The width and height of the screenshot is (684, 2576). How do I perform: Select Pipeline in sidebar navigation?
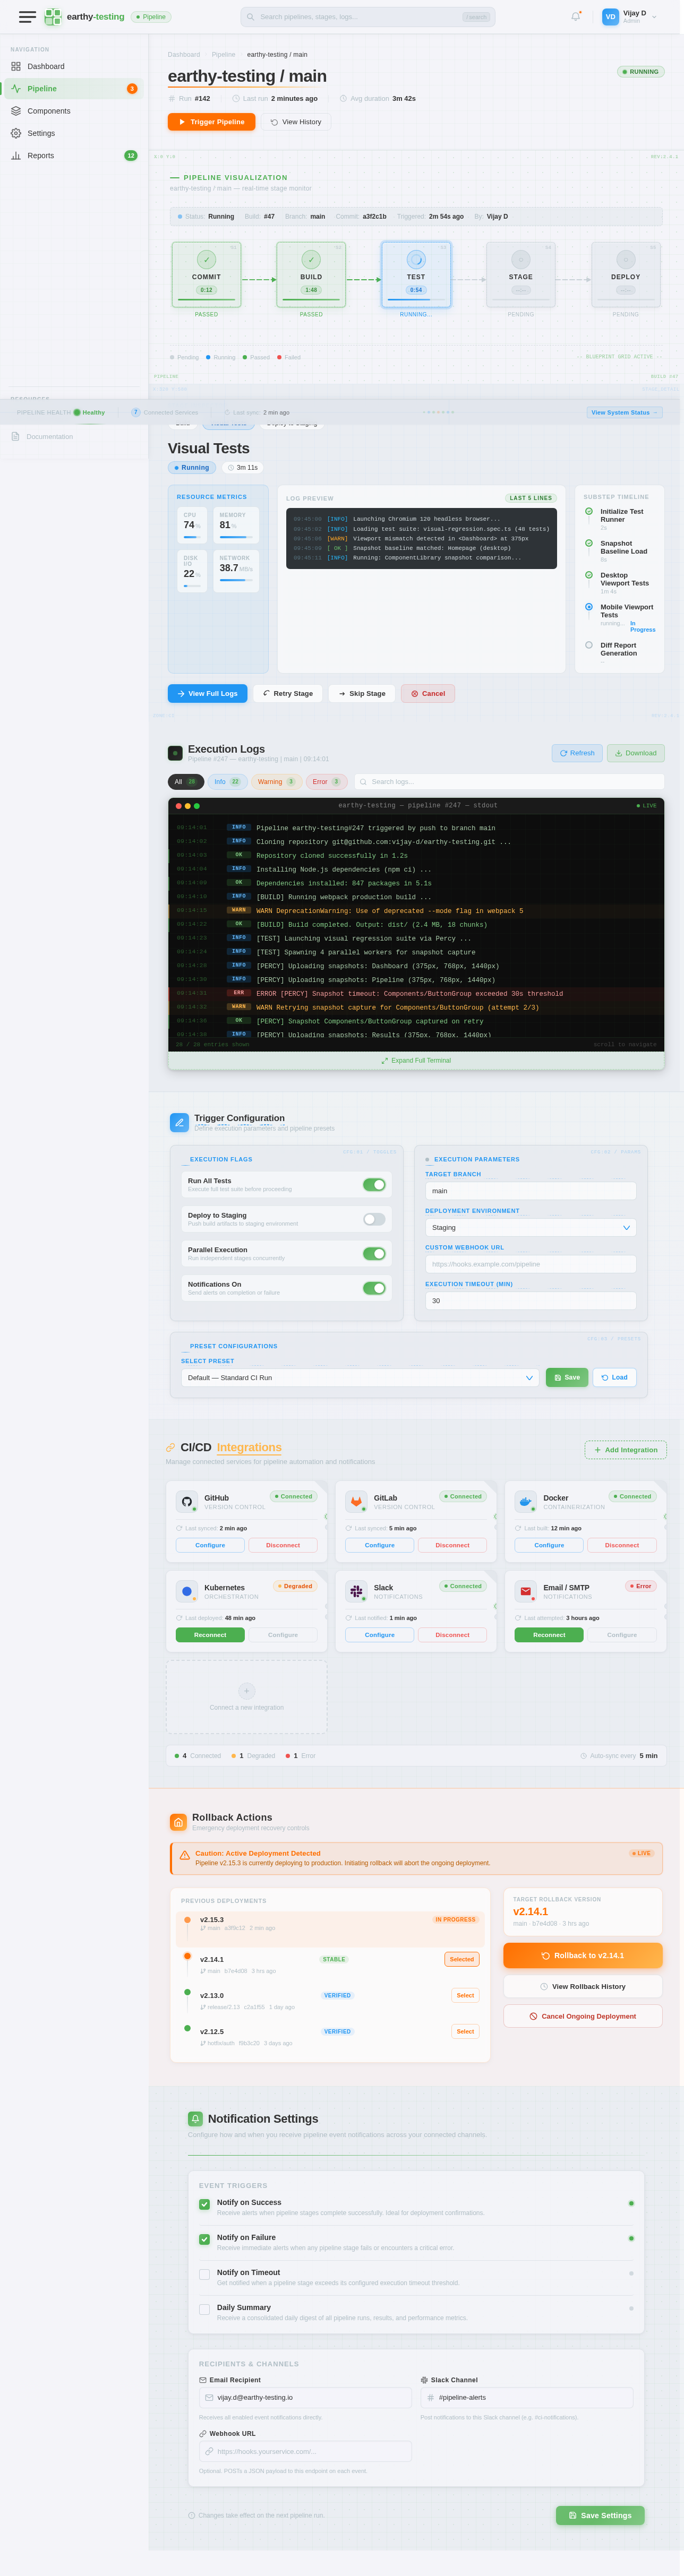pos(74,89)
